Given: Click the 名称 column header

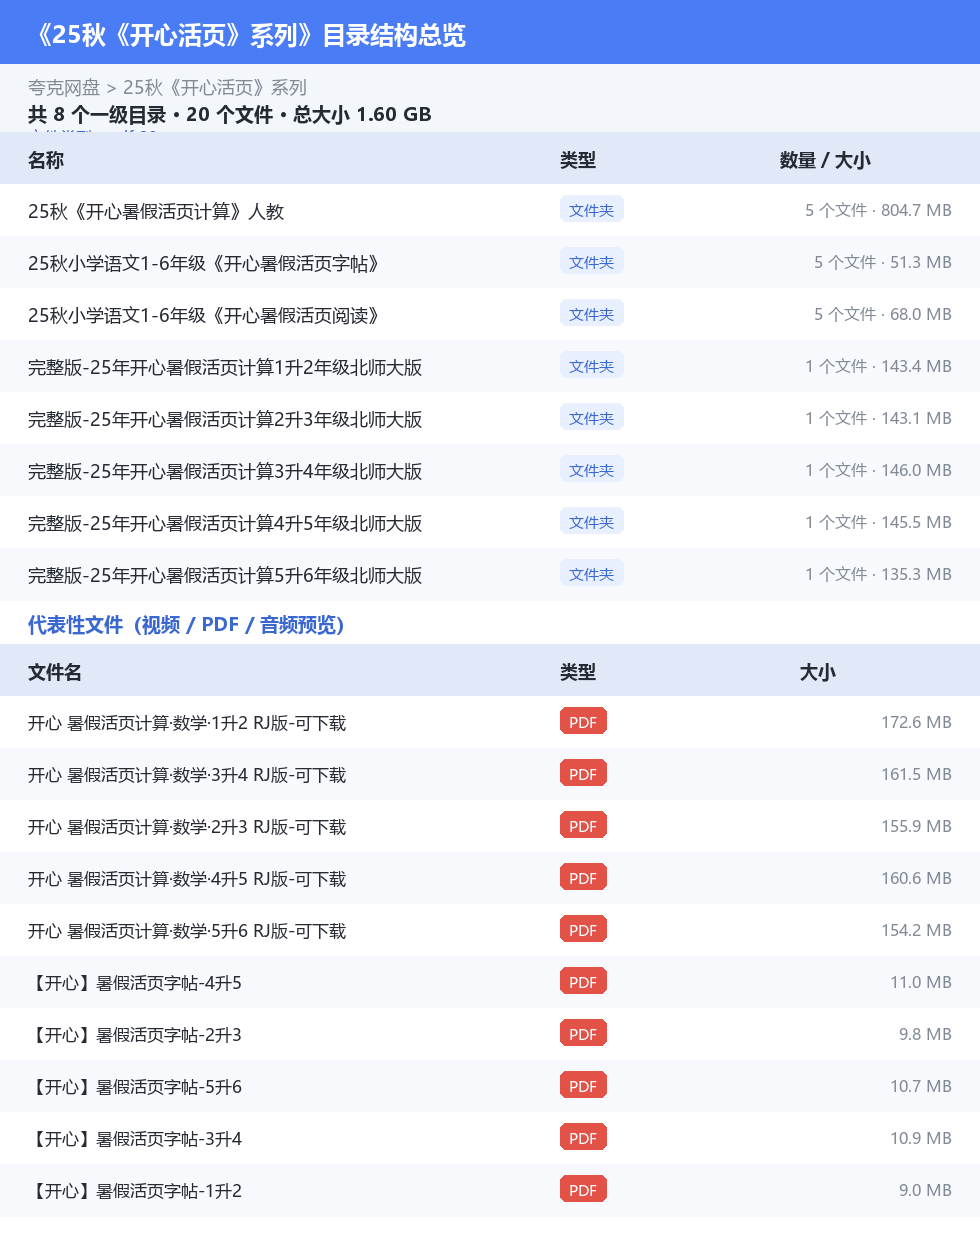Looking at the screenshot, I should coord(46,160).
